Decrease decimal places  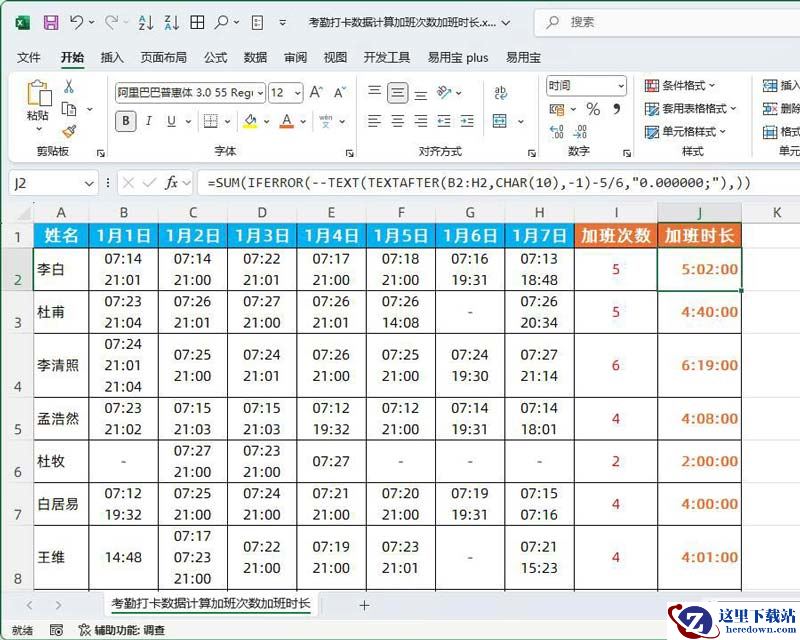tap(581, 132)
